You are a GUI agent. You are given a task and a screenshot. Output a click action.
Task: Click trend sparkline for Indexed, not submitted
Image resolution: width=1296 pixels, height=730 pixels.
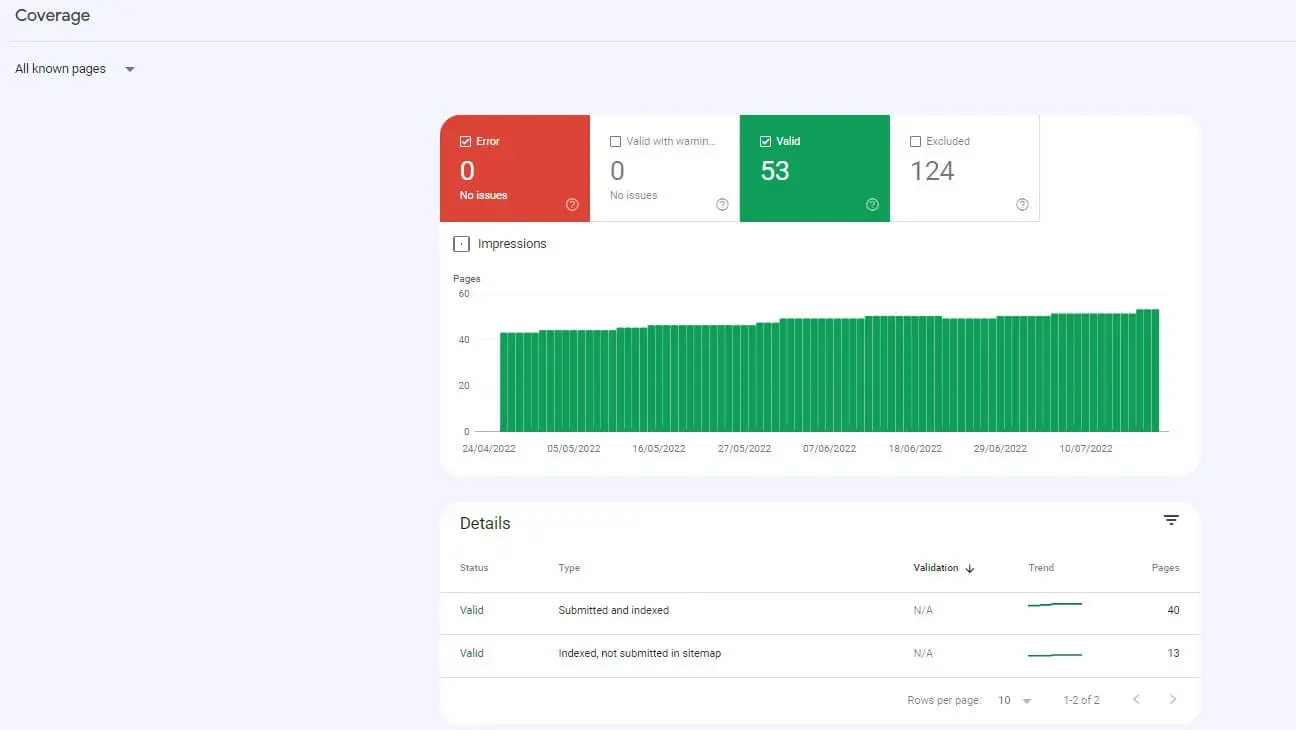click(x=1055, y=655)
